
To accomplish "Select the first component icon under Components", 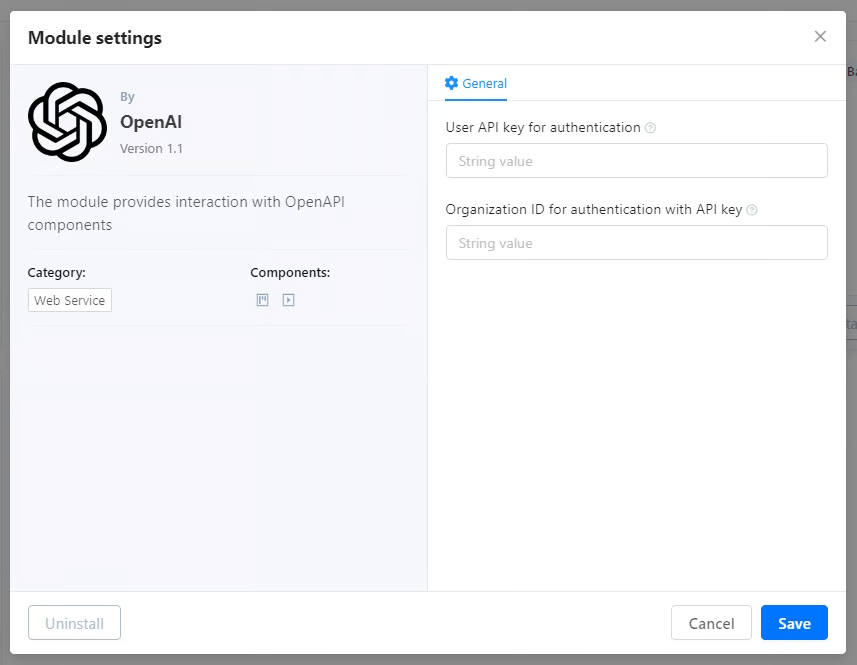I will point(262,299).
